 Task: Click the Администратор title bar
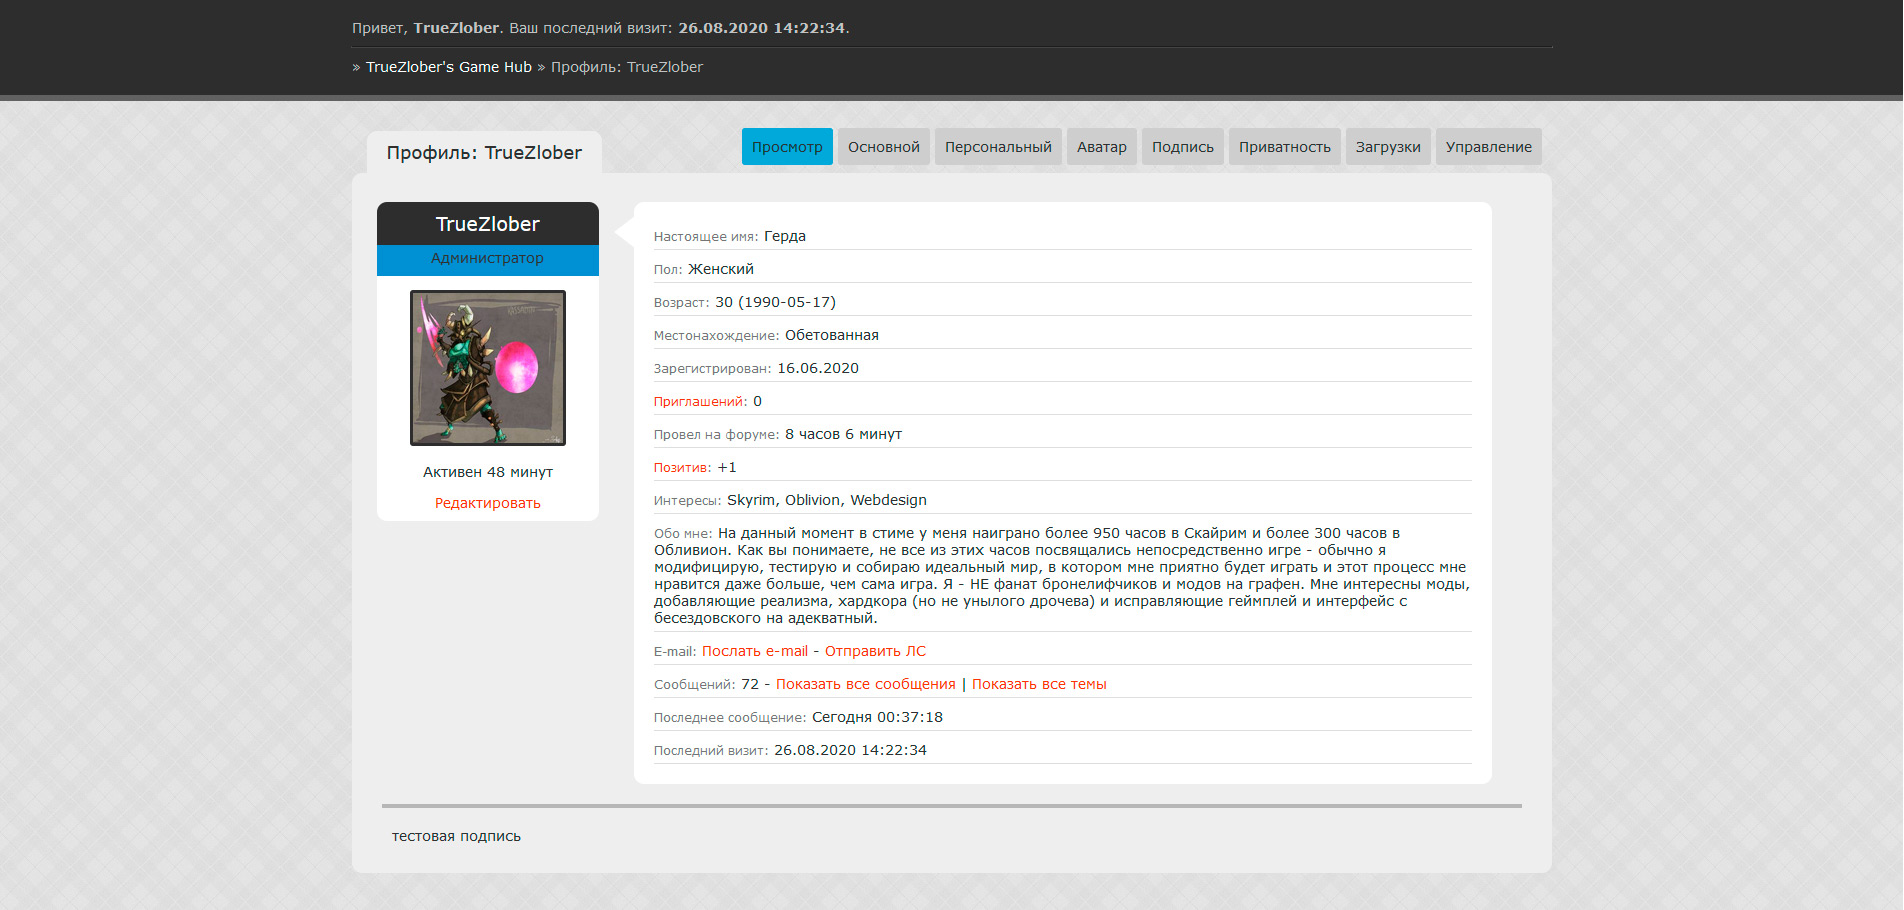tap(488, 258)
